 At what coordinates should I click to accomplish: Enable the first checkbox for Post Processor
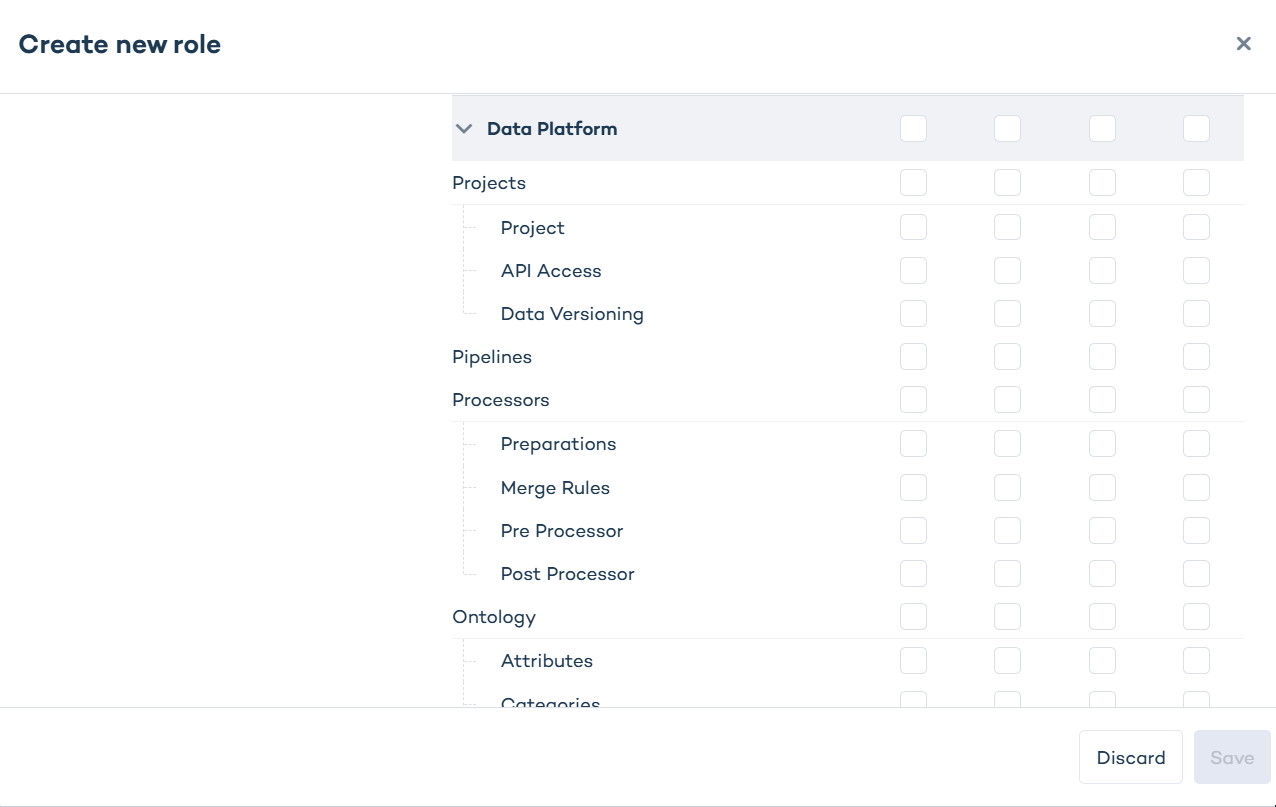pos(913,573)
